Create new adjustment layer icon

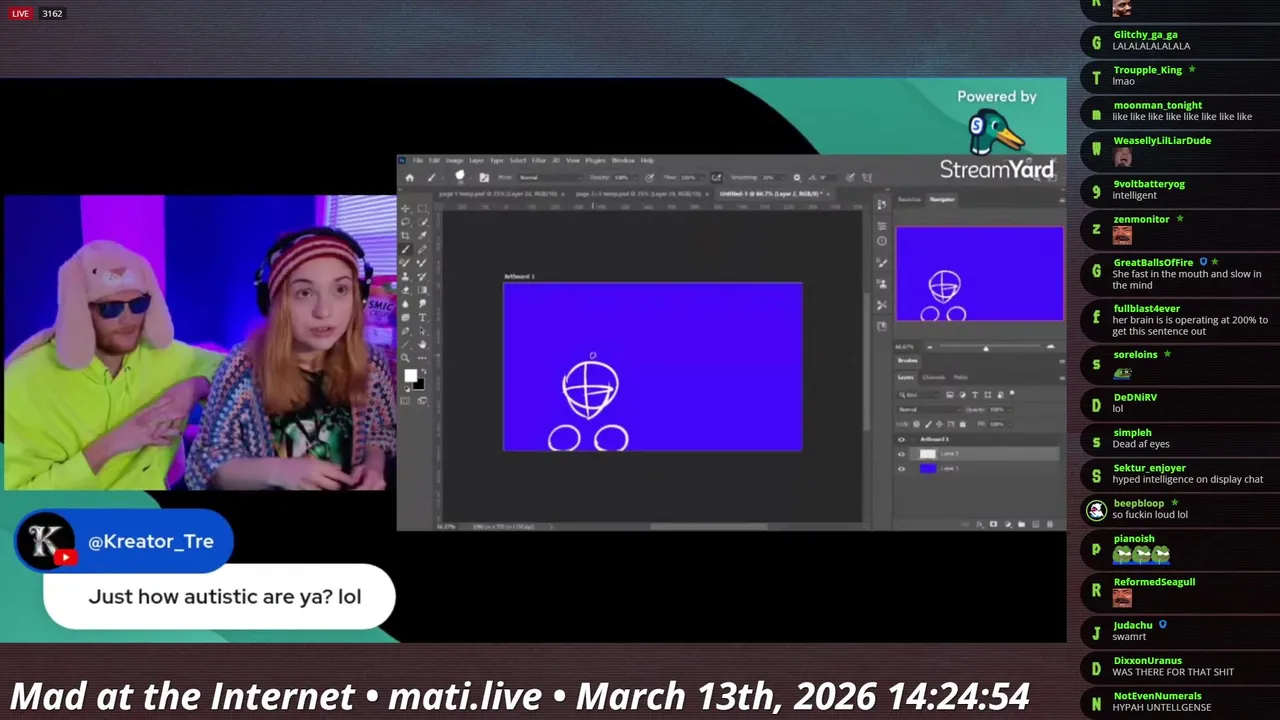pos(1007,524)
